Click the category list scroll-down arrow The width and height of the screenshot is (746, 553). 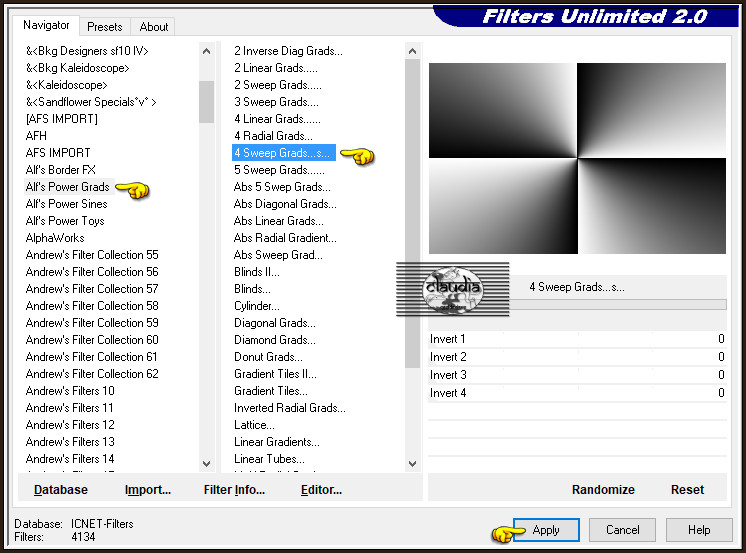click(206, 463)
